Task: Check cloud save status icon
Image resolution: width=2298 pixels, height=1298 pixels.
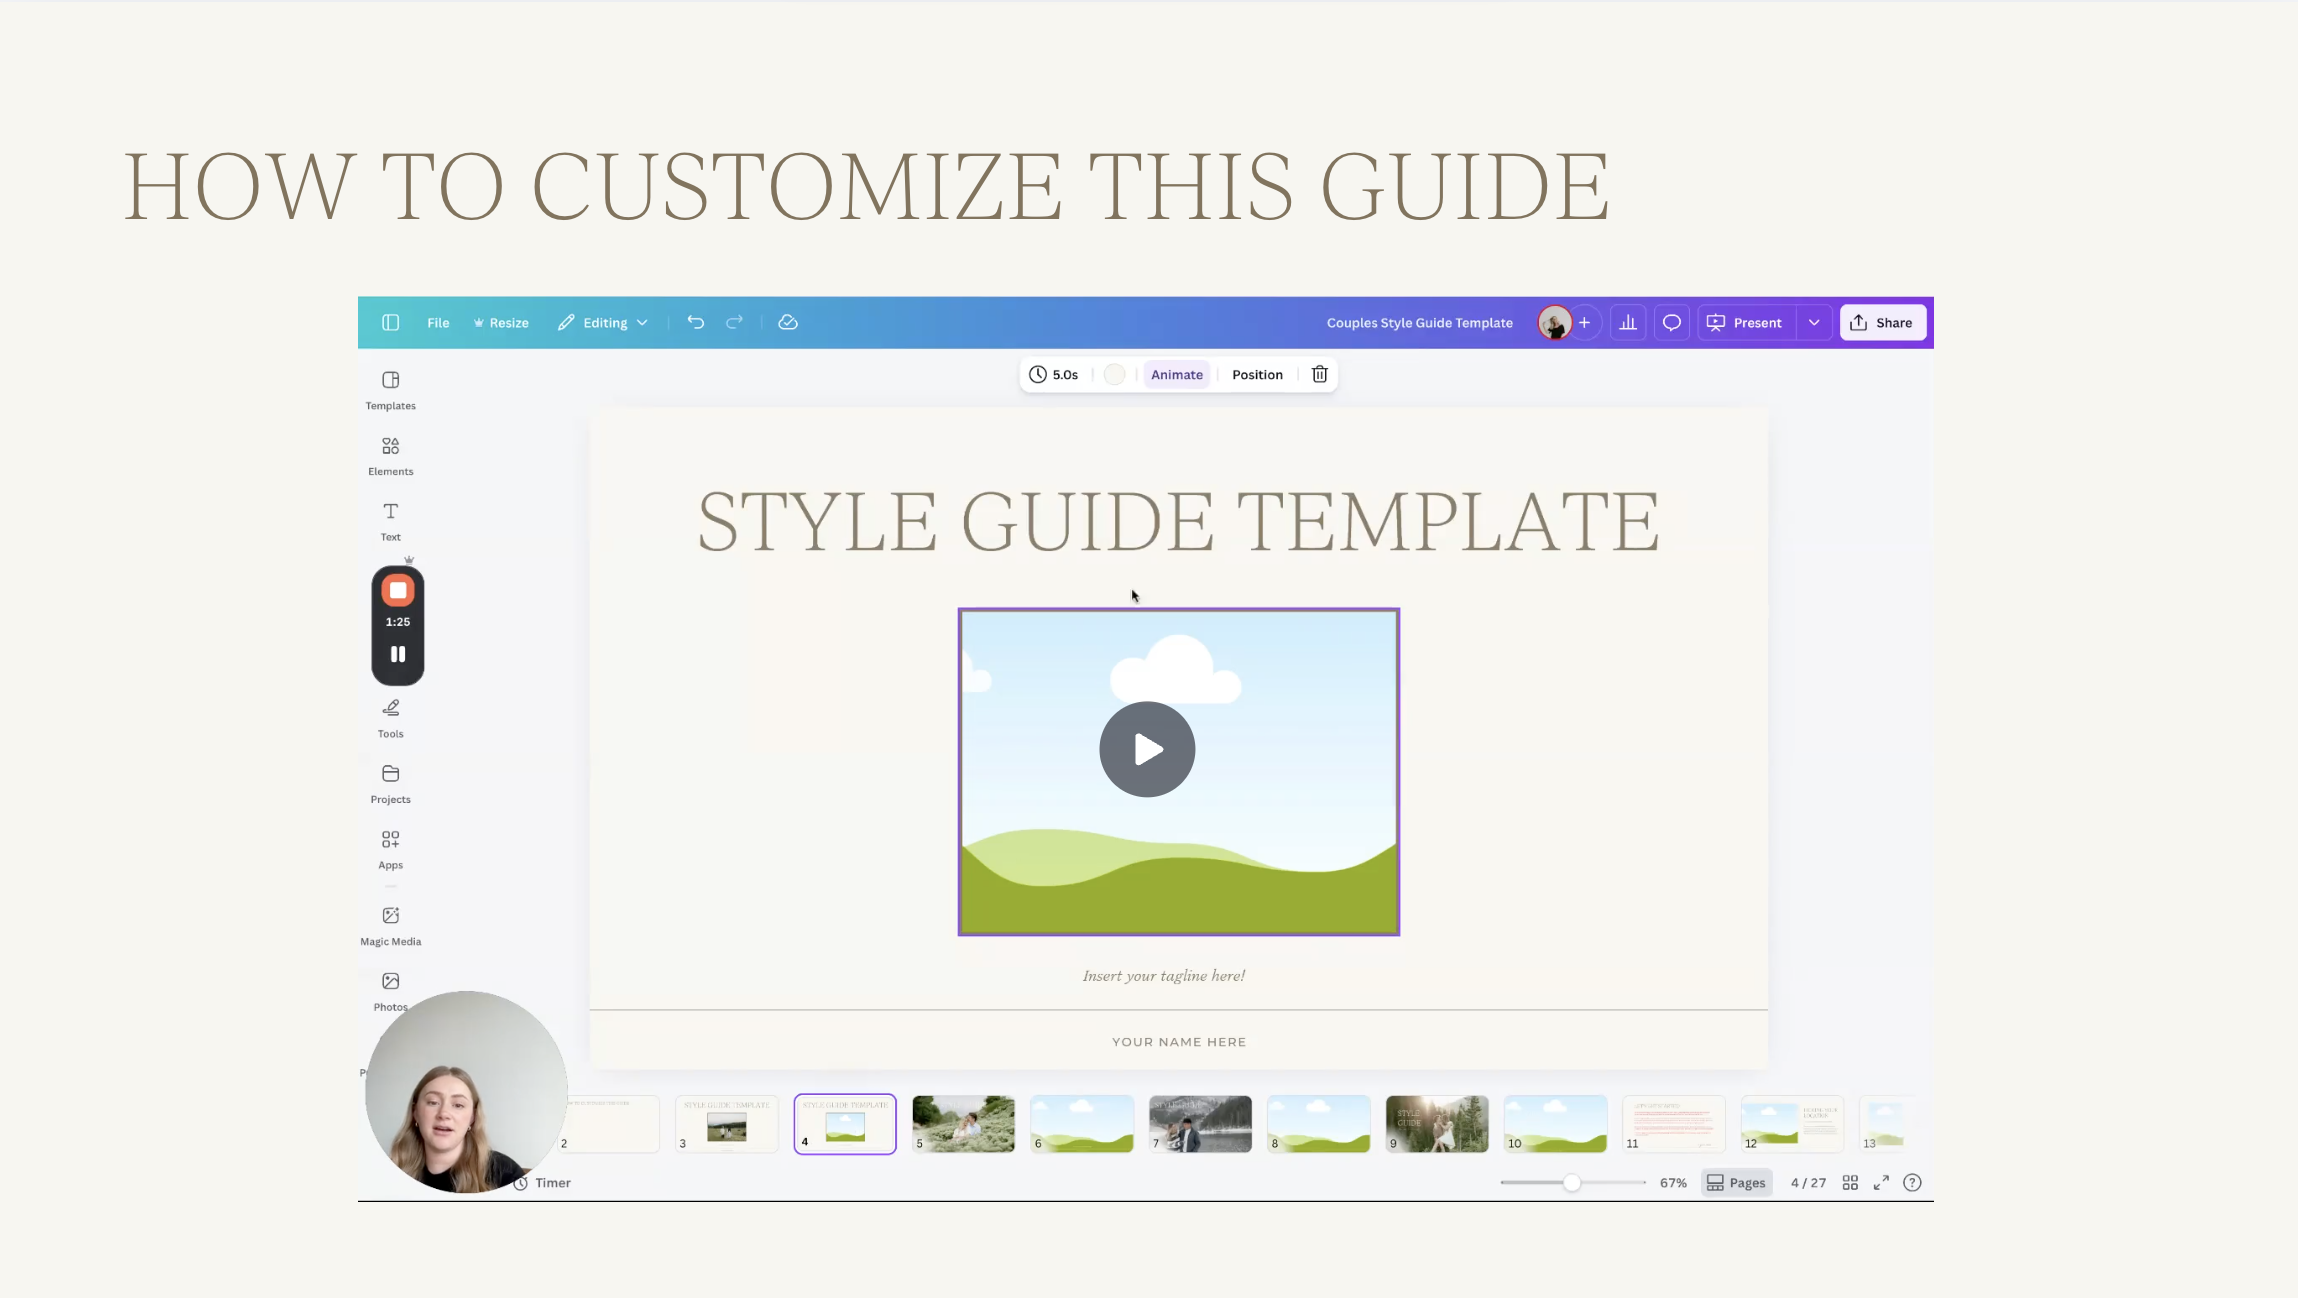Action: pos(788,322)
